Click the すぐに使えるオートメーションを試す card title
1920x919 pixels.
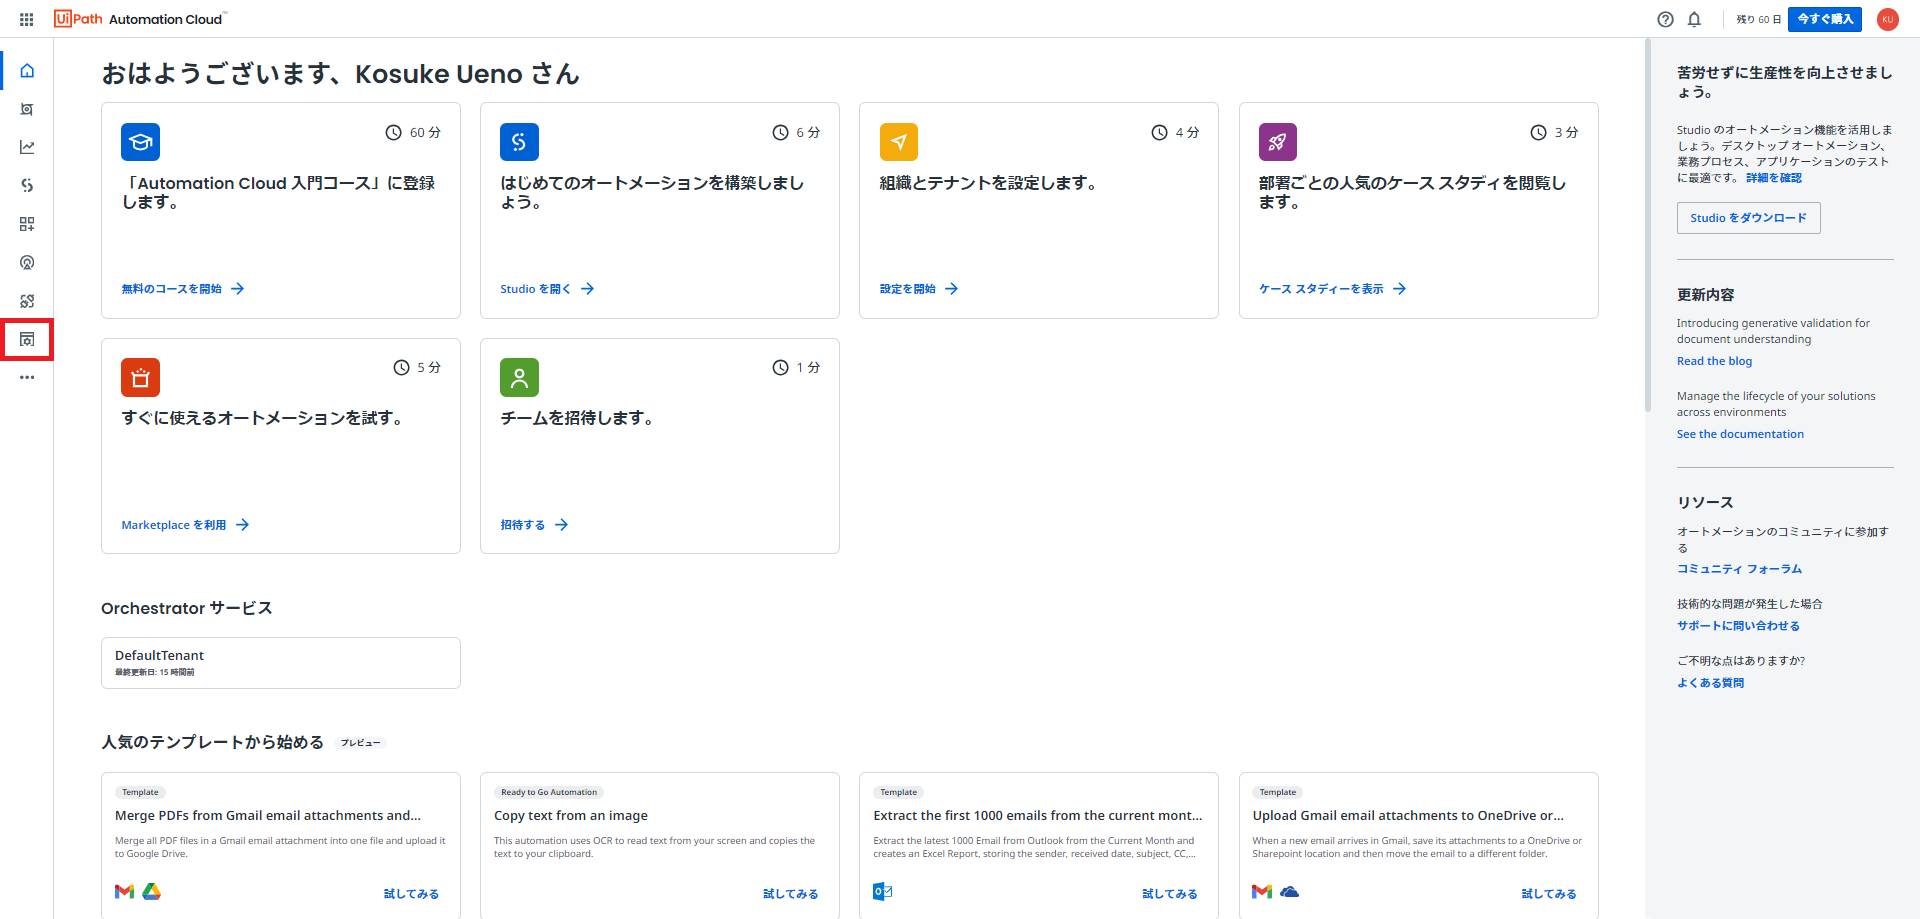[x=262, y=418]
